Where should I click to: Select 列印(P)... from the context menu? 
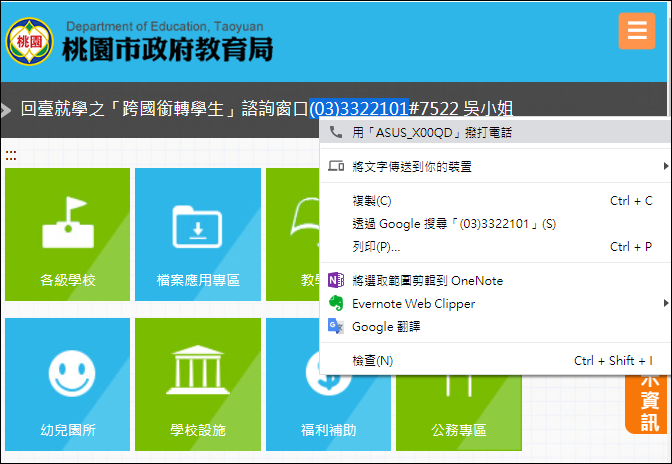pos(495,247)
